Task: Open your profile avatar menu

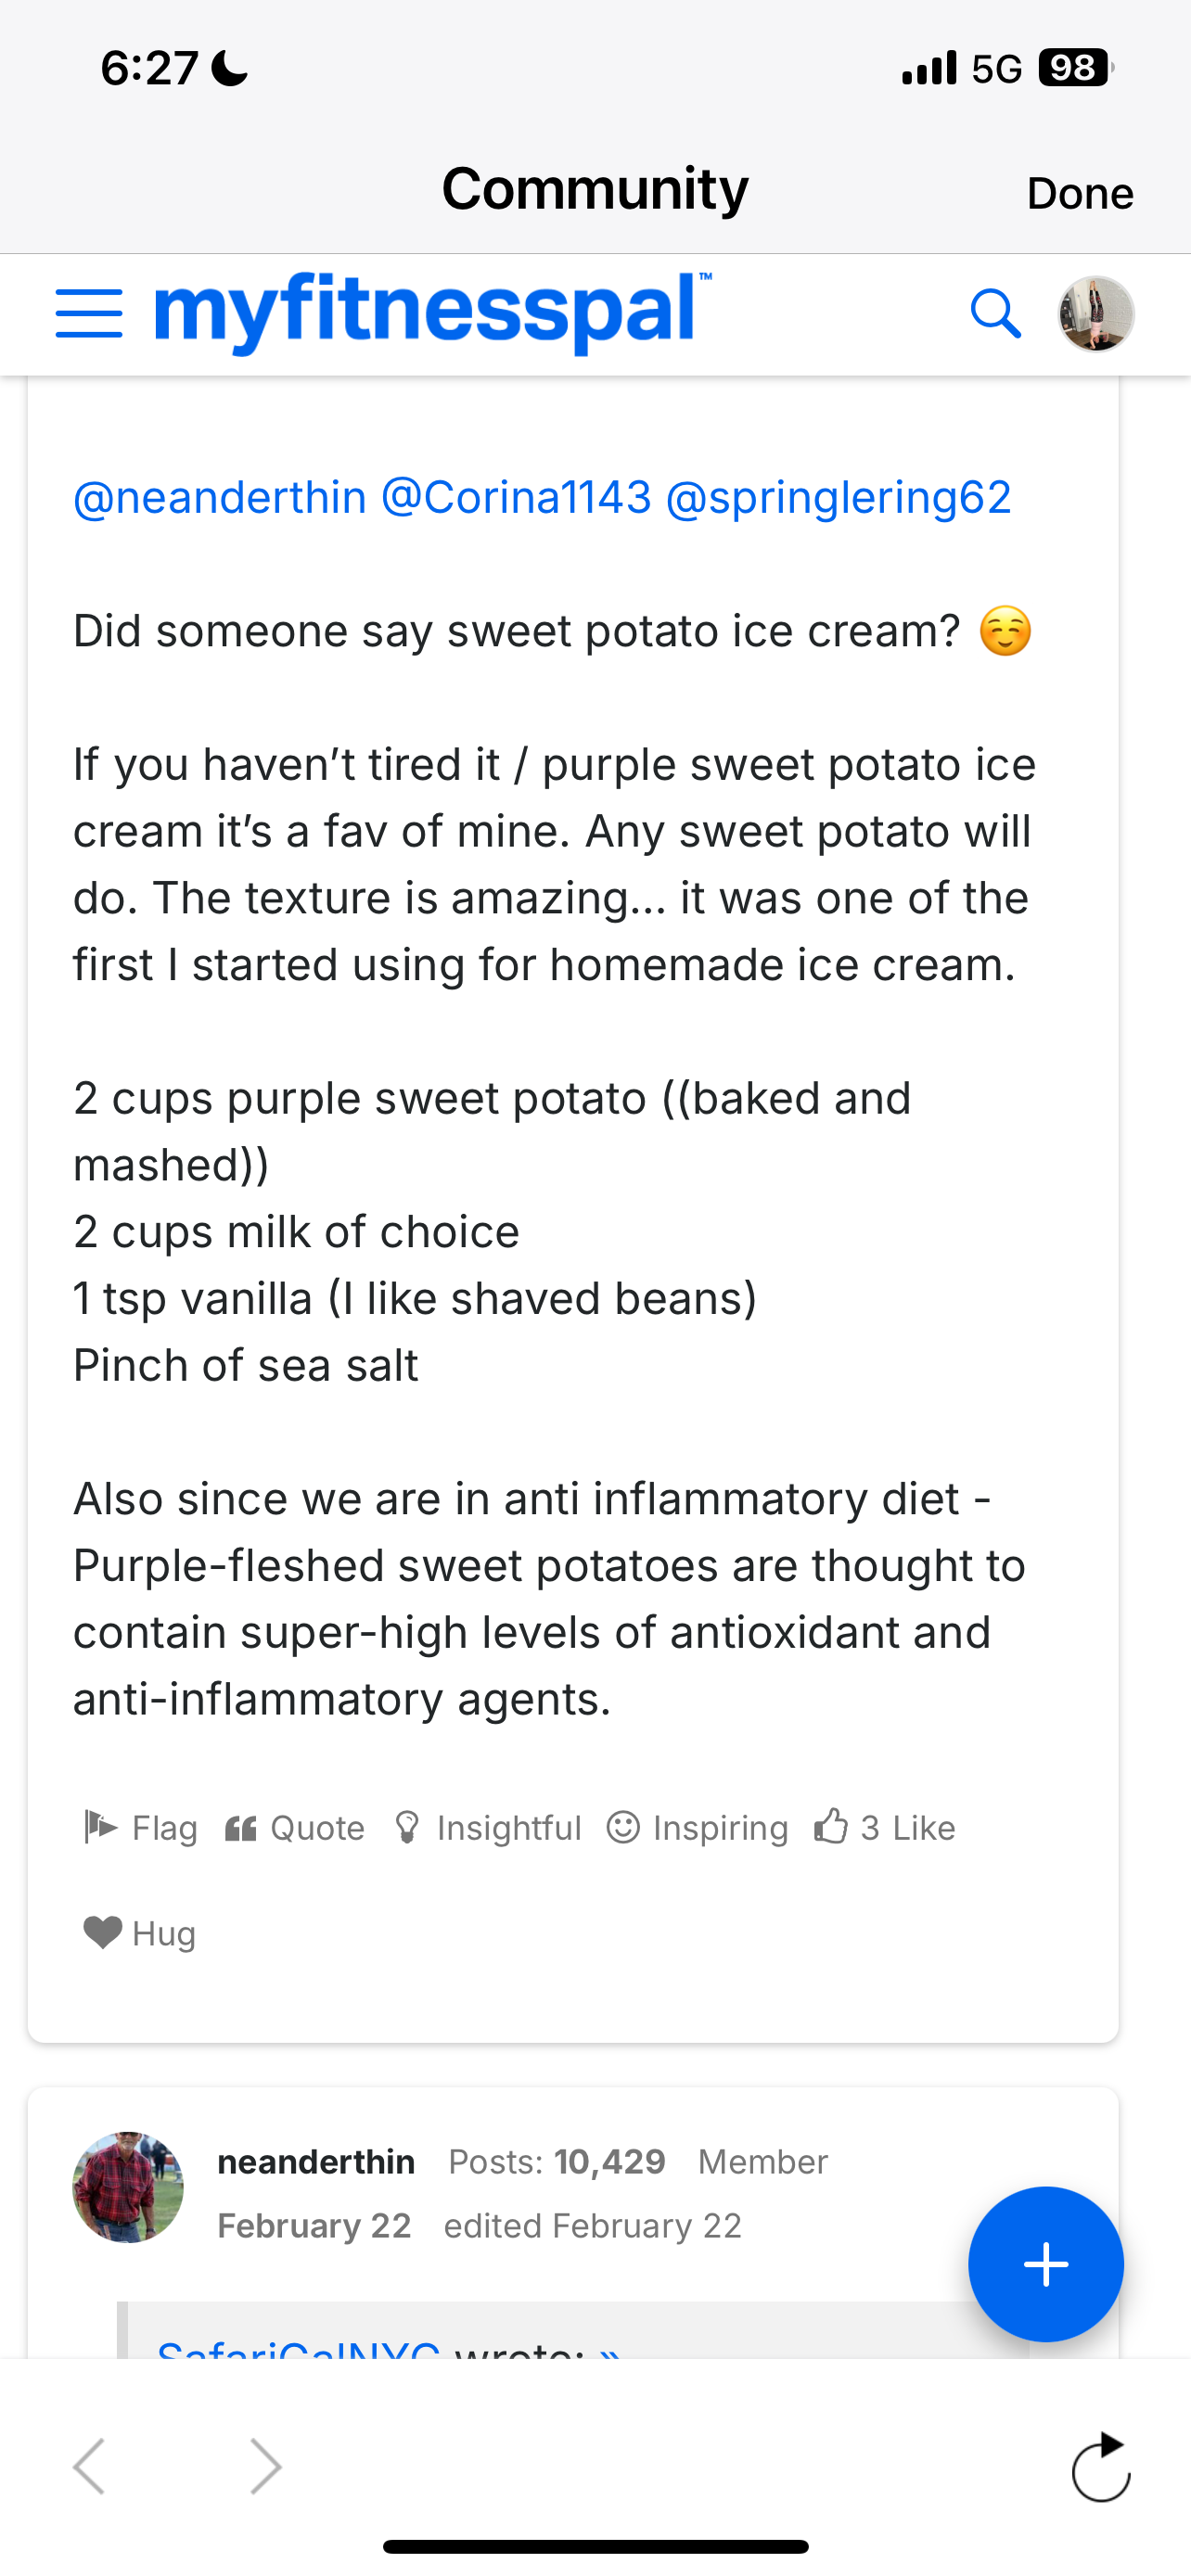Action: (x=1096, y=314)
